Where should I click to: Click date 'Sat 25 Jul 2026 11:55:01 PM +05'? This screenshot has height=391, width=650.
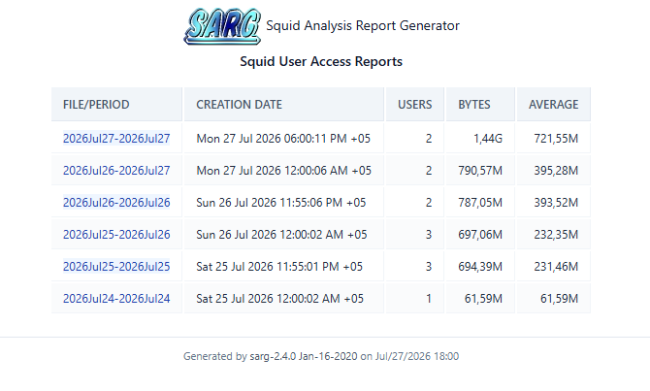point(279,267)
